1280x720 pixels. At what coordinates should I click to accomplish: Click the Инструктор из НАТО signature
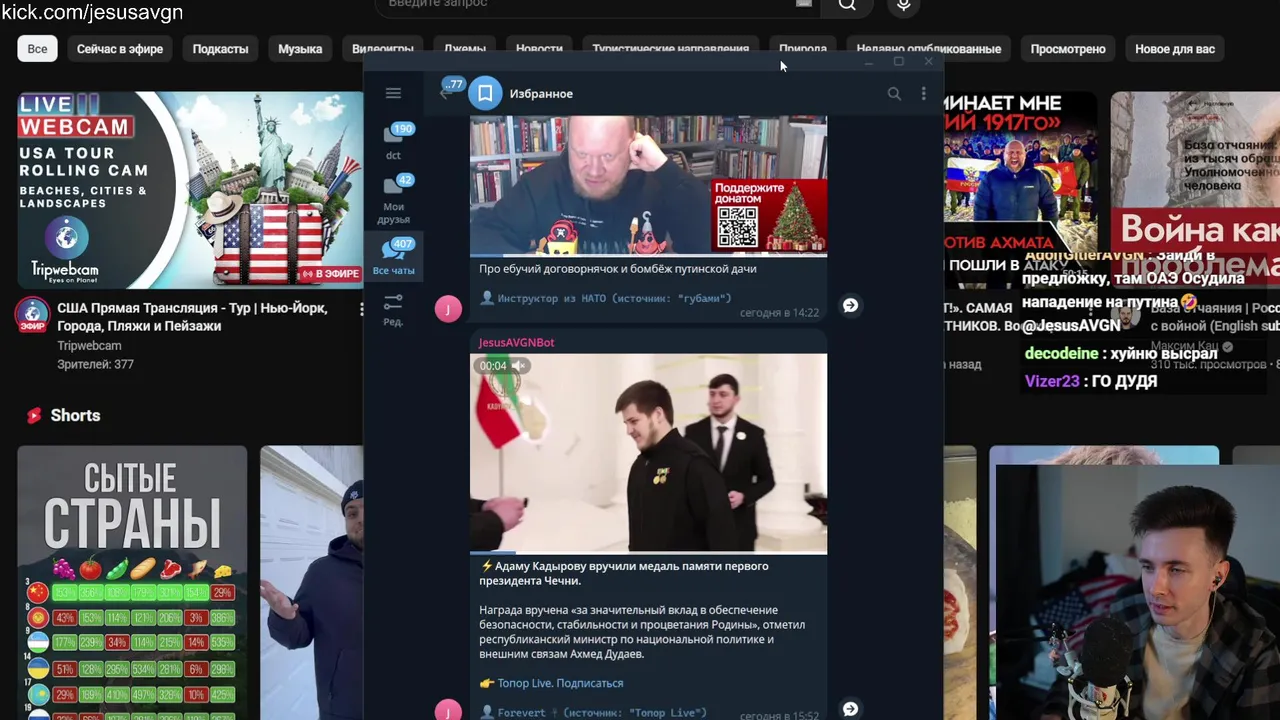tap(606, 298)
